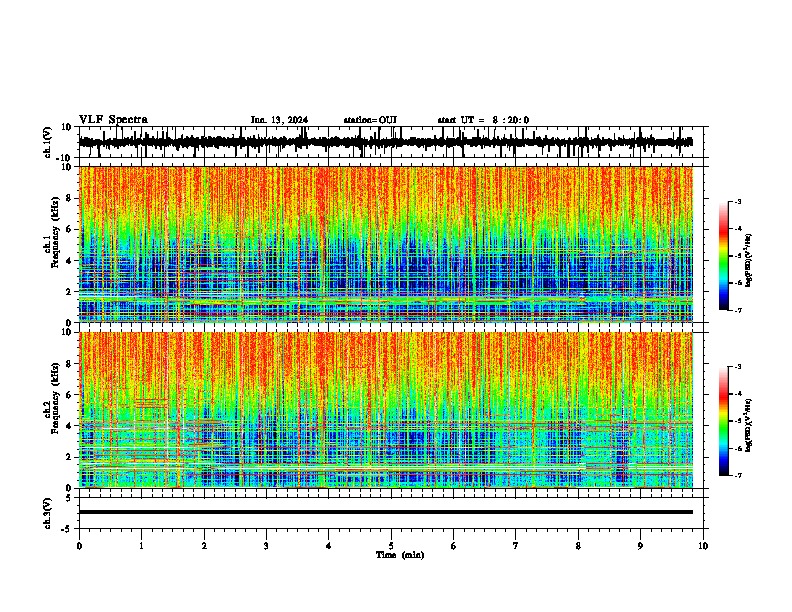Viewport: 792px width, 612px height.
Task: Click the ch.1 colorbar log(PSD) label
Action: [x=748, y=261]
